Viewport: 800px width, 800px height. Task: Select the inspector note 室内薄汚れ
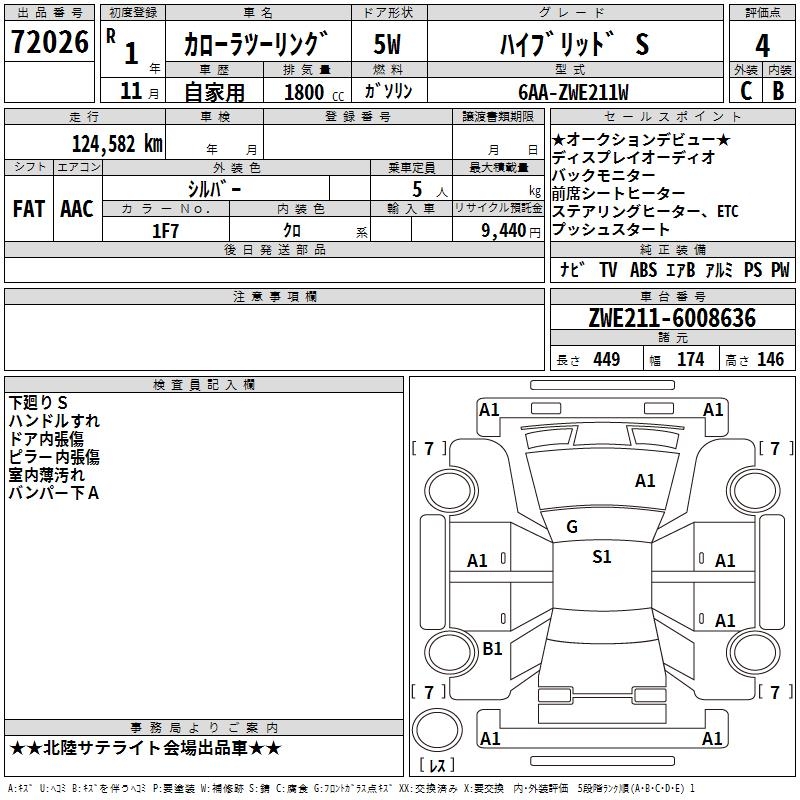tap(46, 475)
